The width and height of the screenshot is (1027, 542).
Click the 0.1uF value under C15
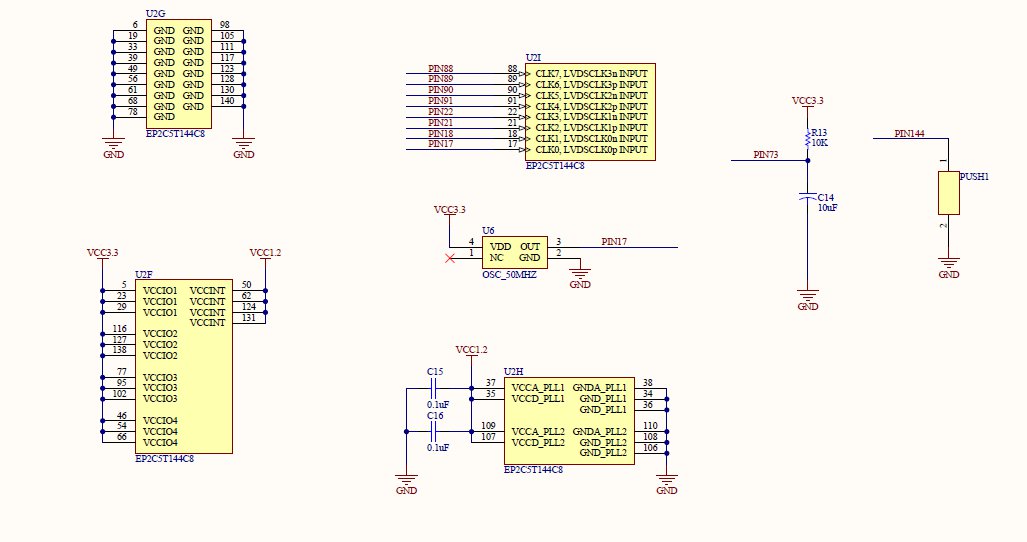[438, 405]
